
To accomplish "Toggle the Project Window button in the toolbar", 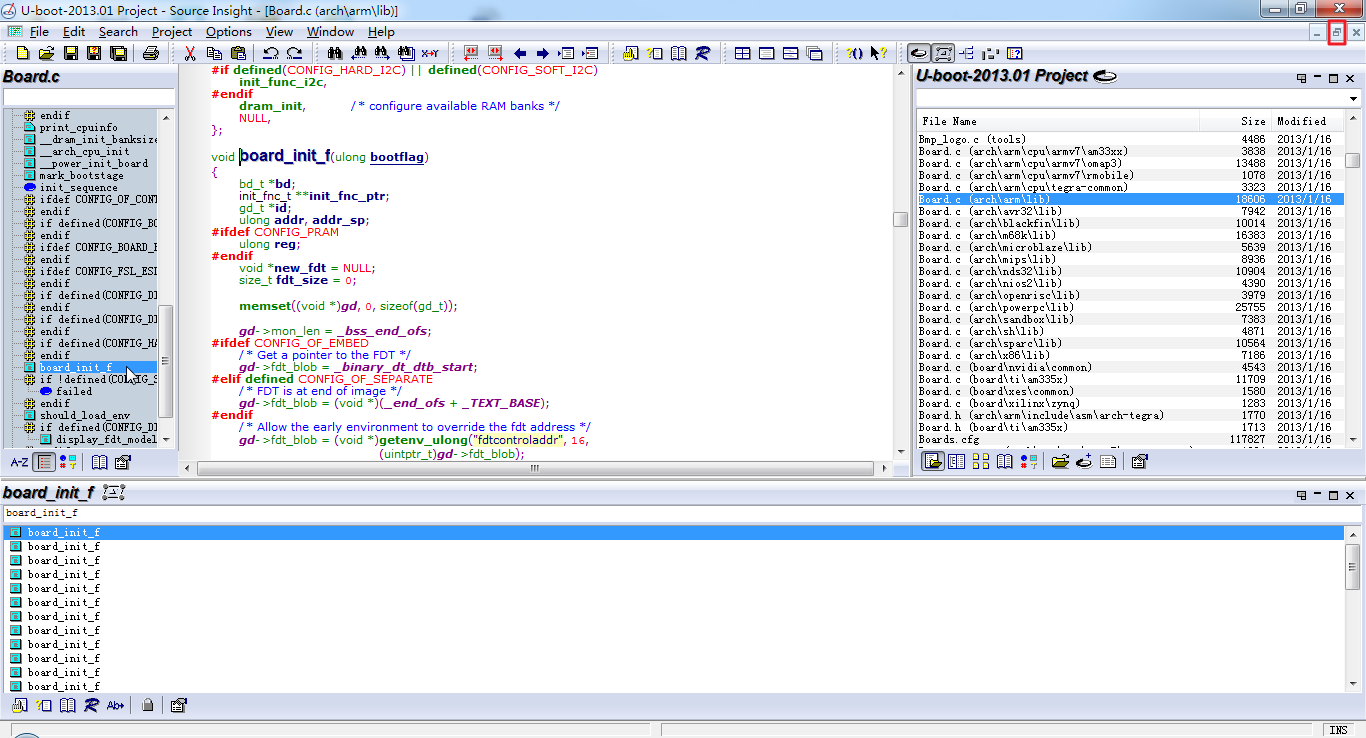I will tap(918, 53).
